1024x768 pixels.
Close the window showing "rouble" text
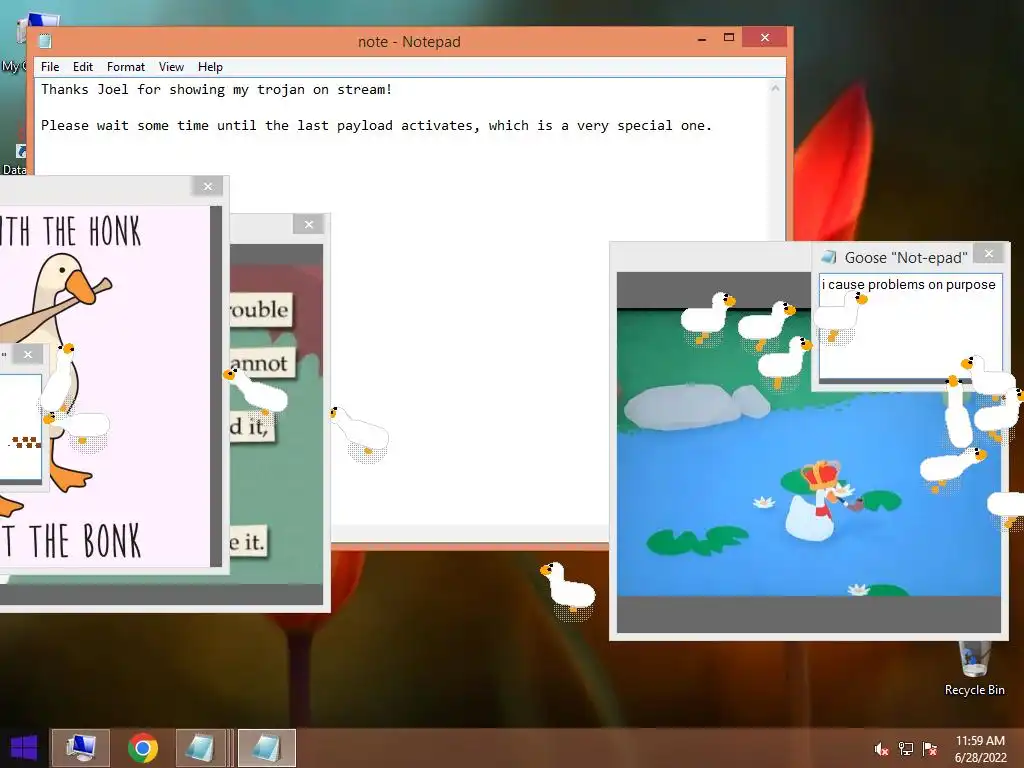pyautogui.click(x=309, y=225)
